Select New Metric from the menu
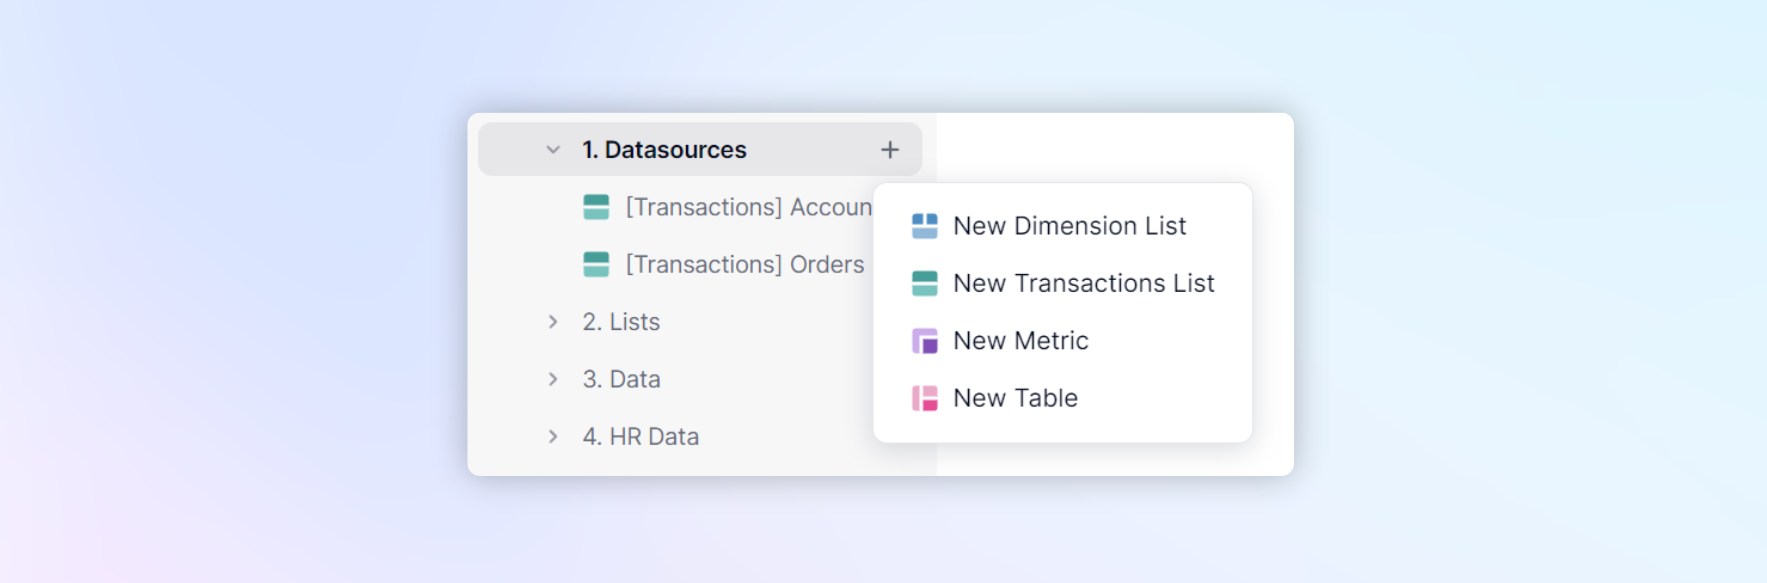The width and height of the screenshot is (1767, 583). tap(1062, 341)
